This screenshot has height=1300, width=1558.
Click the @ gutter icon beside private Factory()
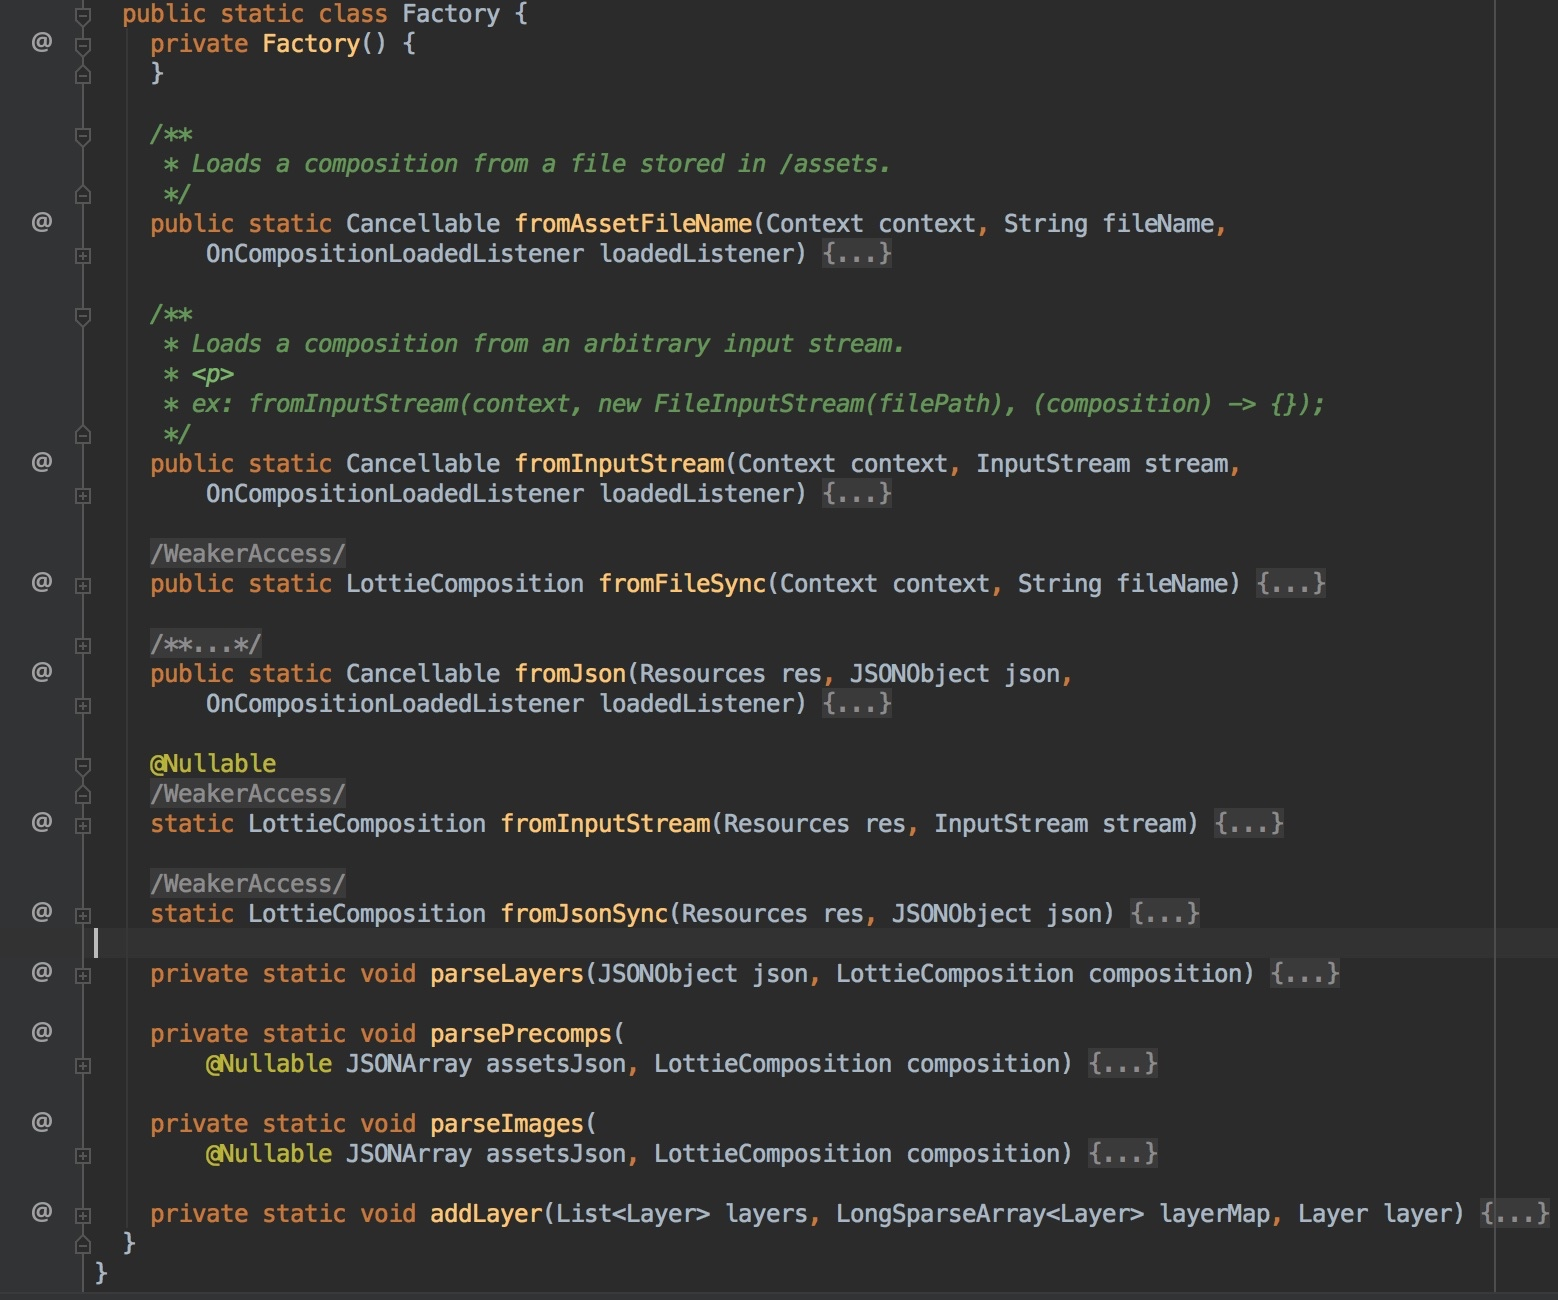coord(42,42)
